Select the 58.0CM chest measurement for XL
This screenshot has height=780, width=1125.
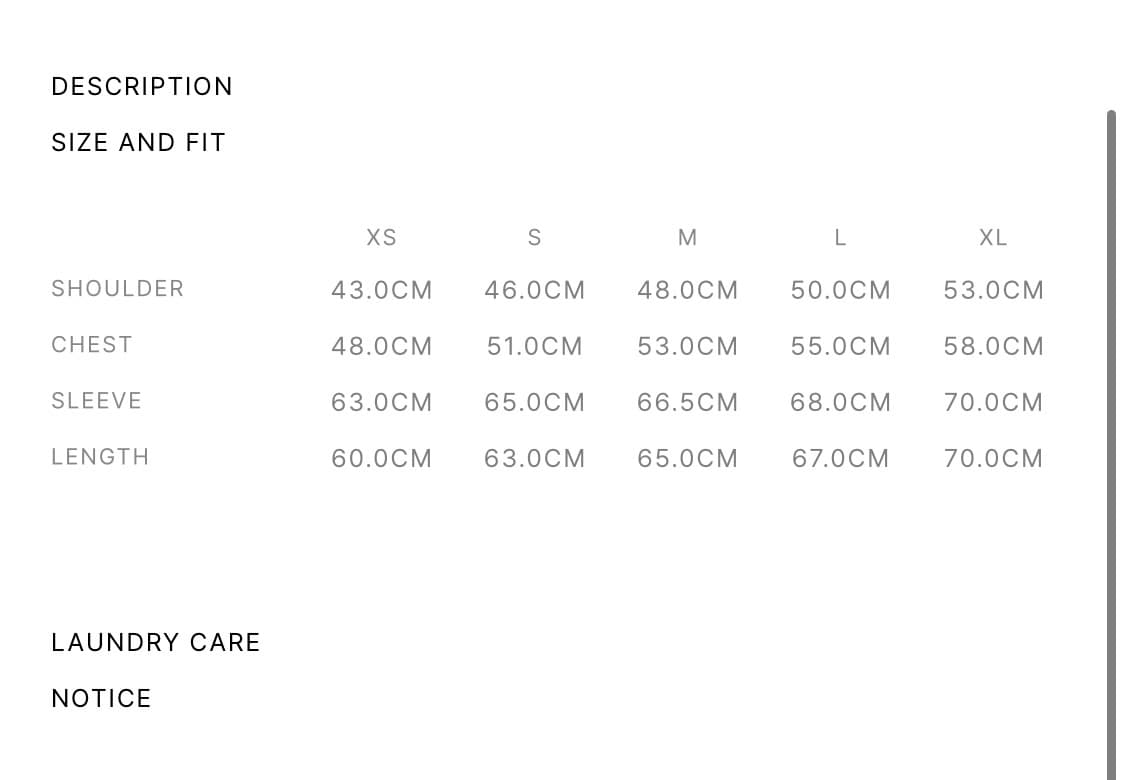pos(993,347)
